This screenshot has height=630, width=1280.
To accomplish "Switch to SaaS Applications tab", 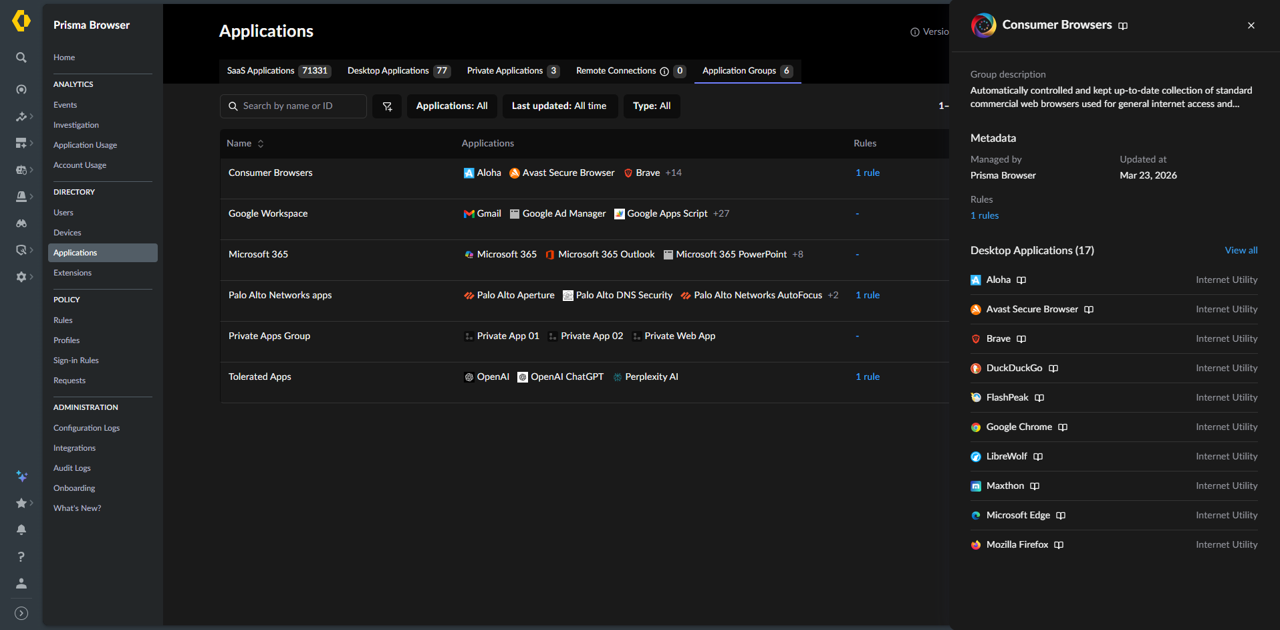I will pos(279,71).
